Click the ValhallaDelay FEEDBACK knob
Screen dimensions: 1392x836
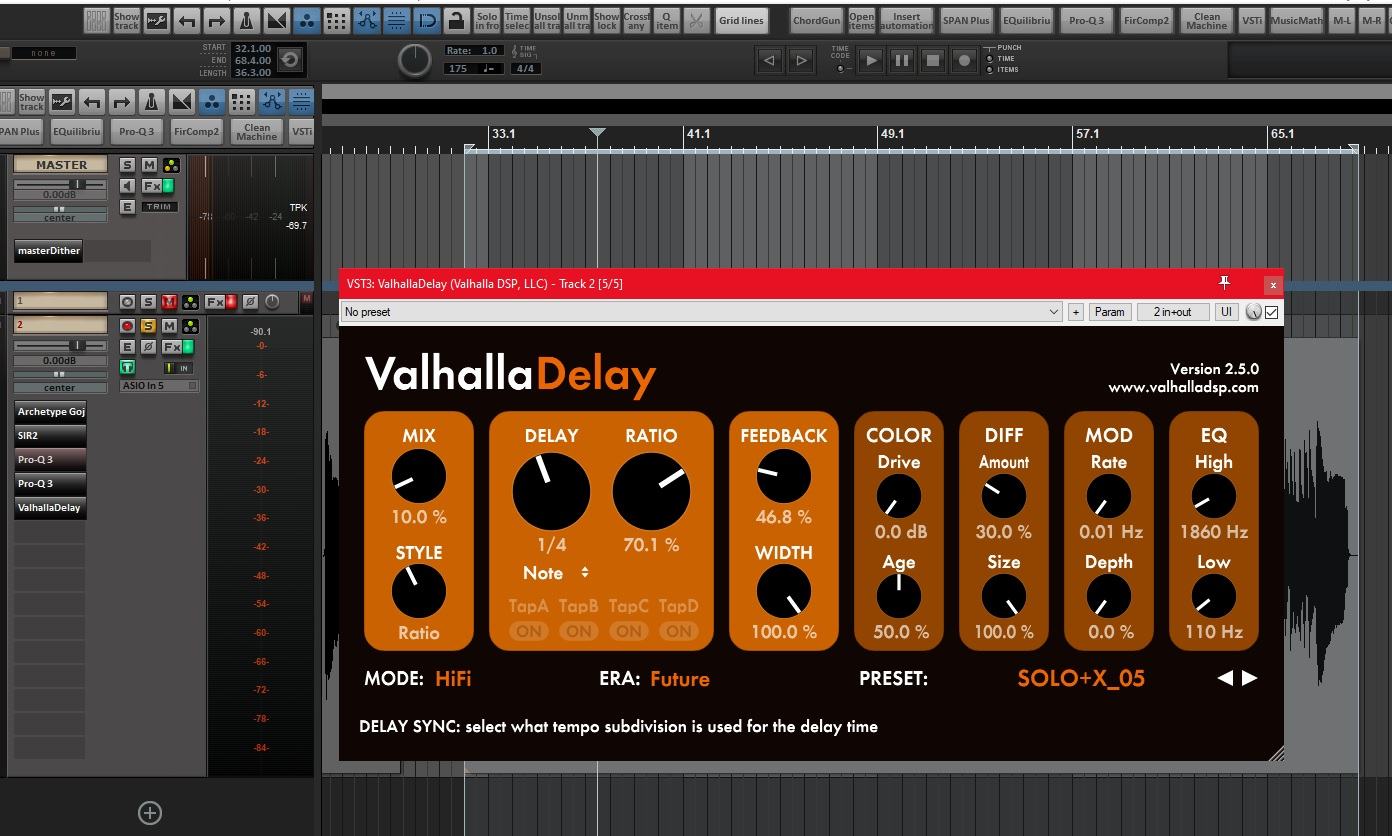pos(784,476)
